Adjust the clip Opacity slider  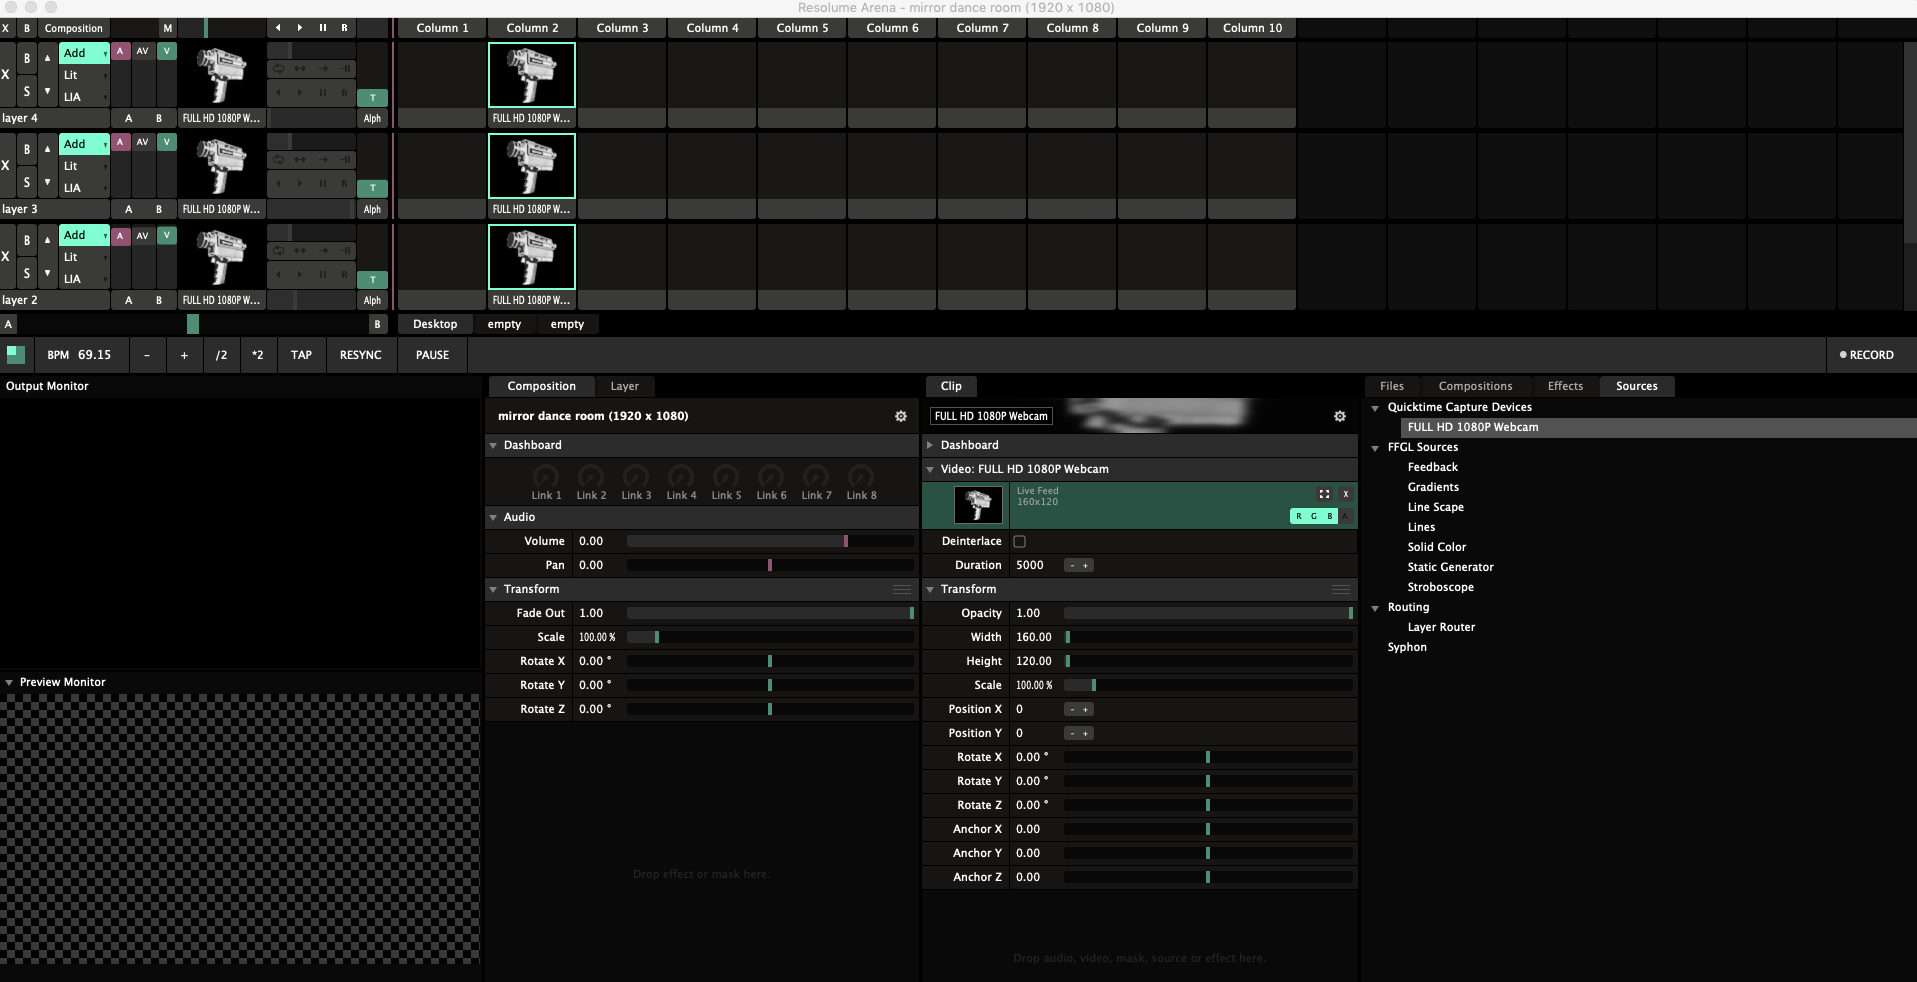(x=1207, y=613)
